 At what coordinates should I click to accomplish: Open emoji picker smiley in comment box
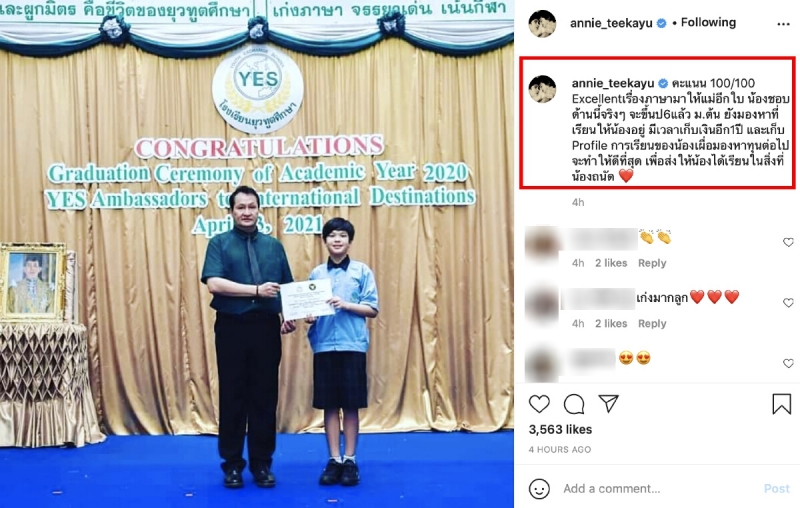click(x=539, y=489)
